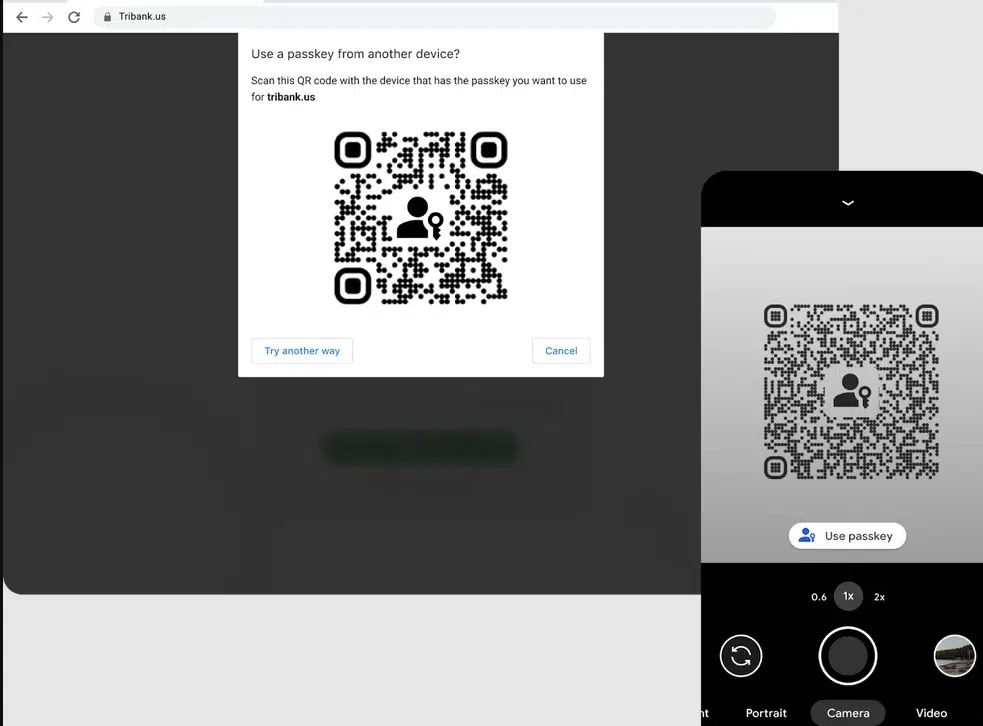Viewport: 983px width, 726px height.
Task: Switch to Portrait mode
Action: point(766,713)
